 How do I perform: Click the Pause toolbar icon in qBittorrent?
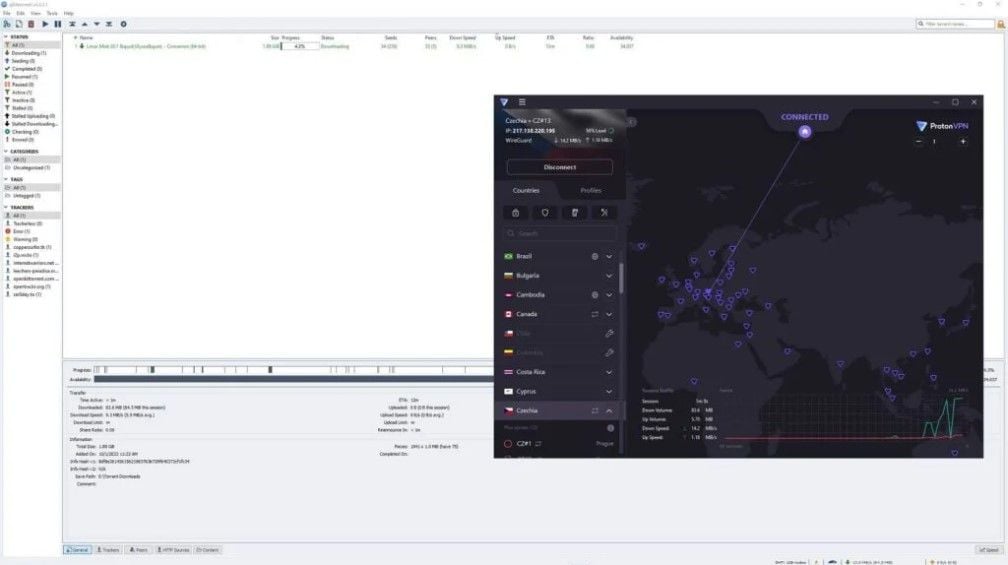coord(58,24)
